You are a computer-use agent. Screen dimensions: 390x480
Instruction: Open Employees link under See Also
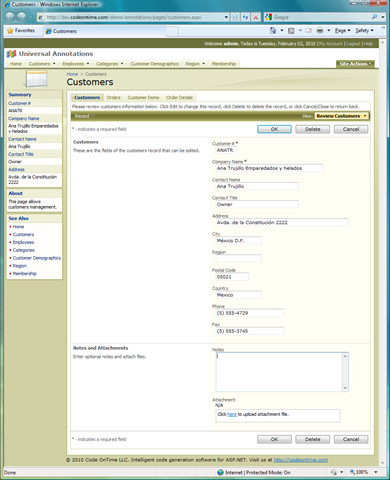pos(23,242)
